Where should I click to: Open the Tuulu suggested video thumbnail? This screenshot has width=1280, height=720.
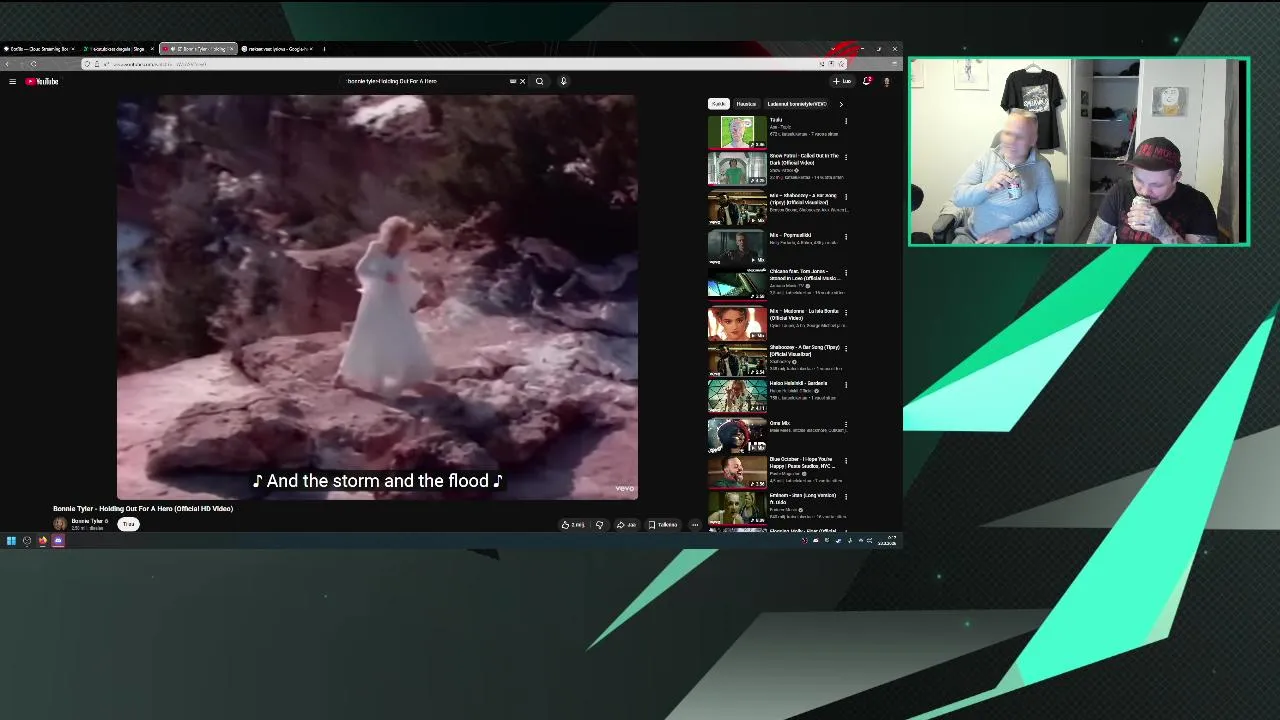[737, 132]
